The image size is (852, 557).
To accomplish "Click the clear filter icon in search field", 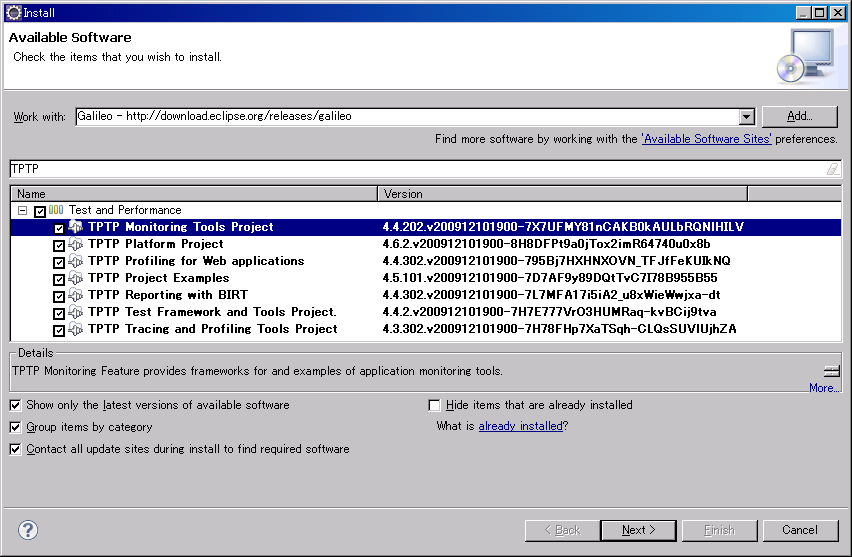I will point(831,170).
